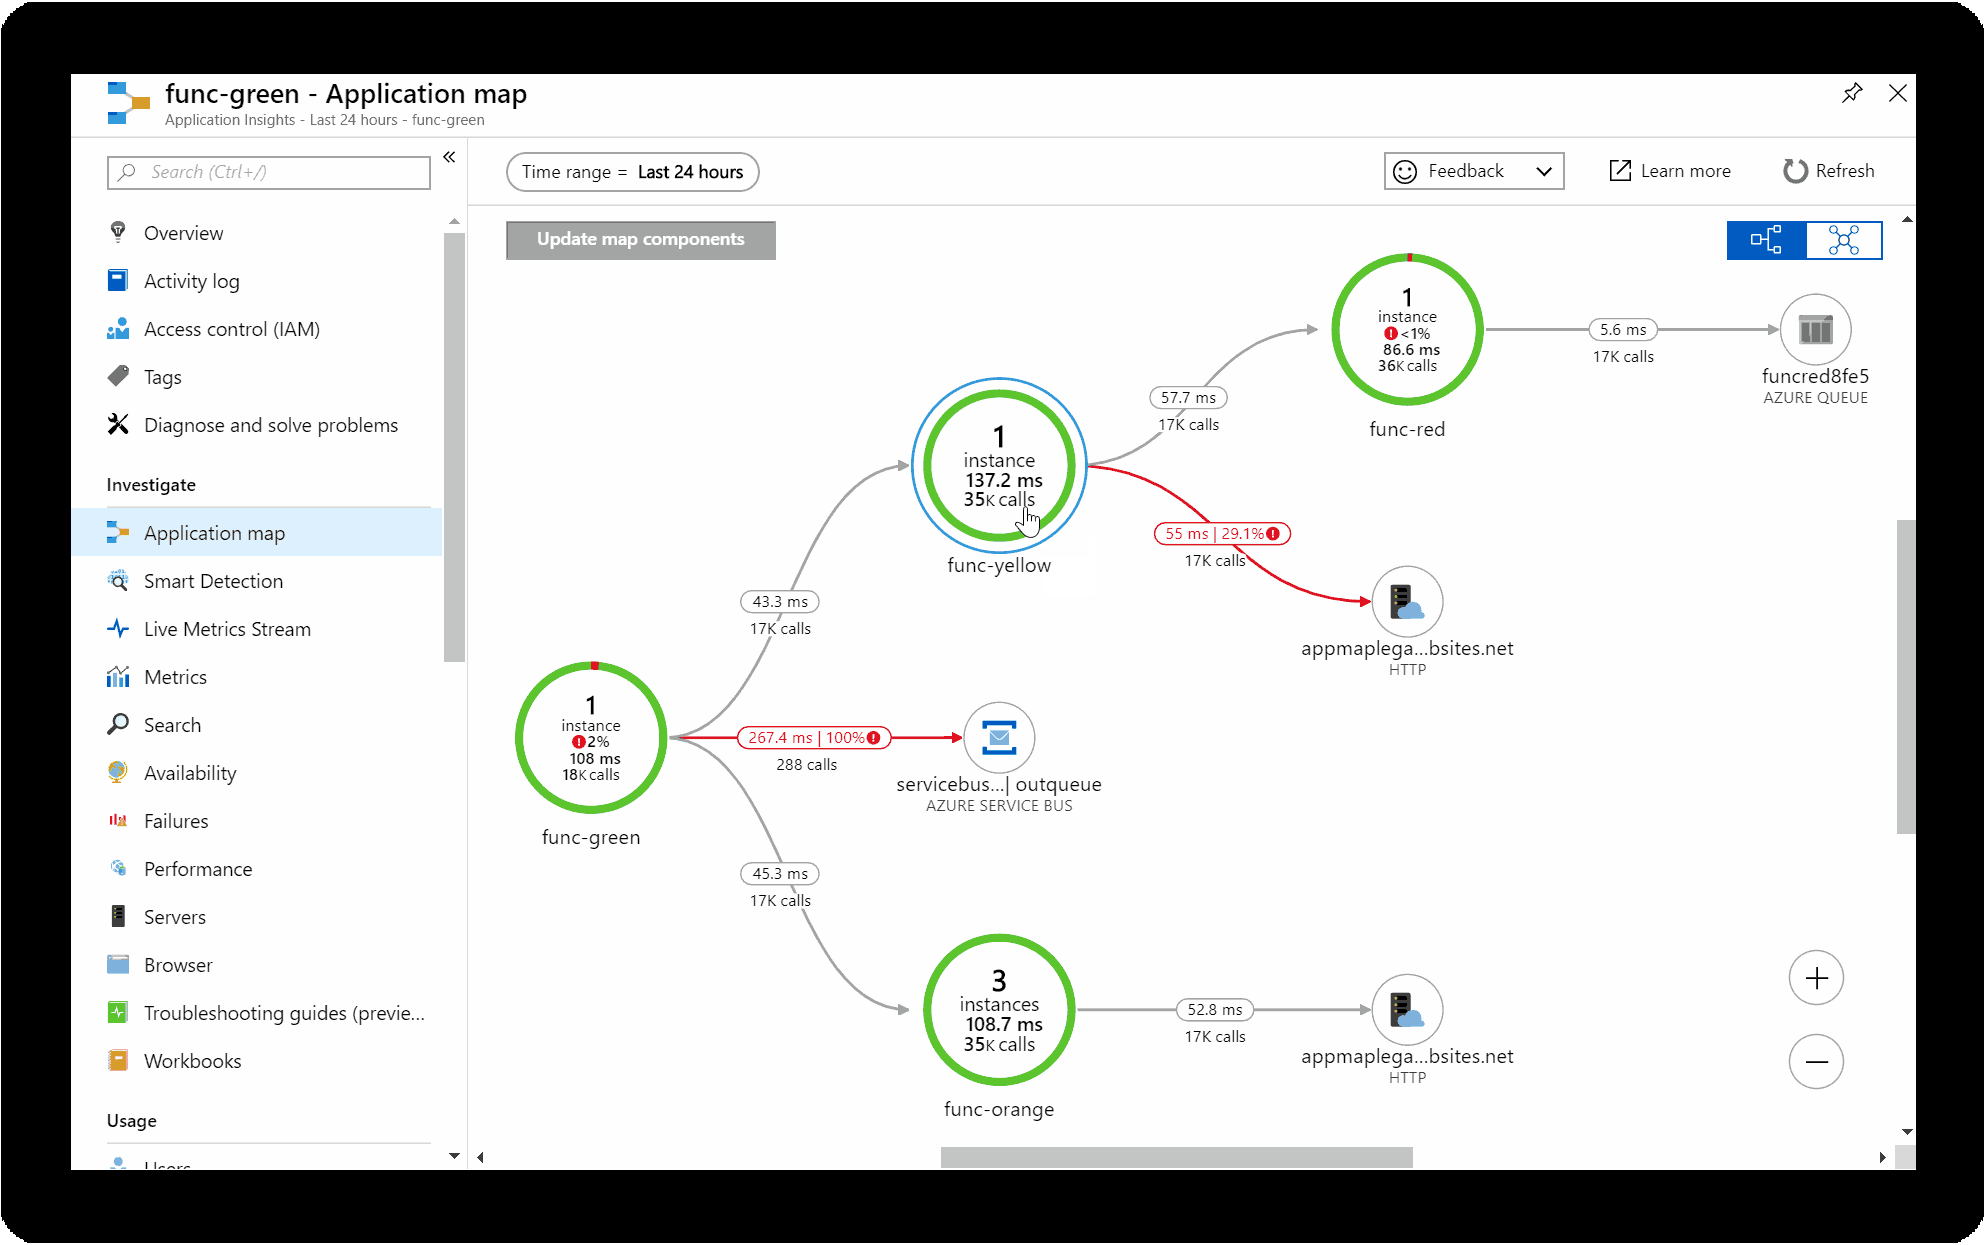The height and width of the screenshot is (1245, 1986).
Task: Click the Troubleshooting guides icon
Action: pyautogui.click(x=118, y=1013)
